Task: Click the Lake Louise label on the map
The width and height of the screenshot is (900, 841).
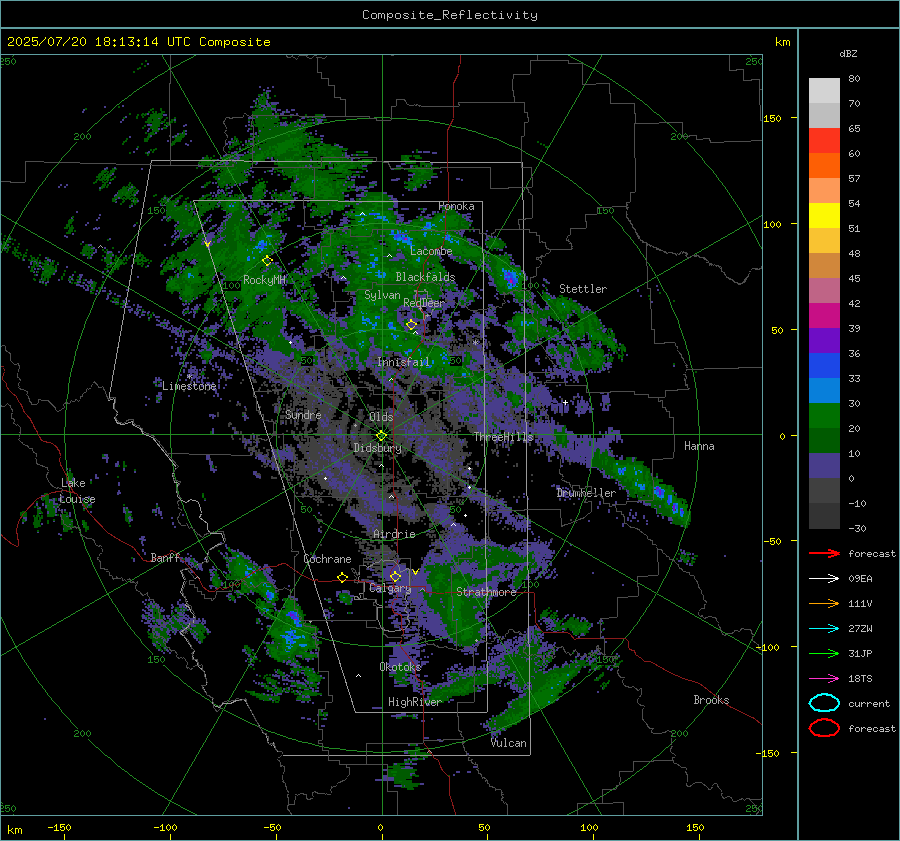Action: (x=77, y=491)
